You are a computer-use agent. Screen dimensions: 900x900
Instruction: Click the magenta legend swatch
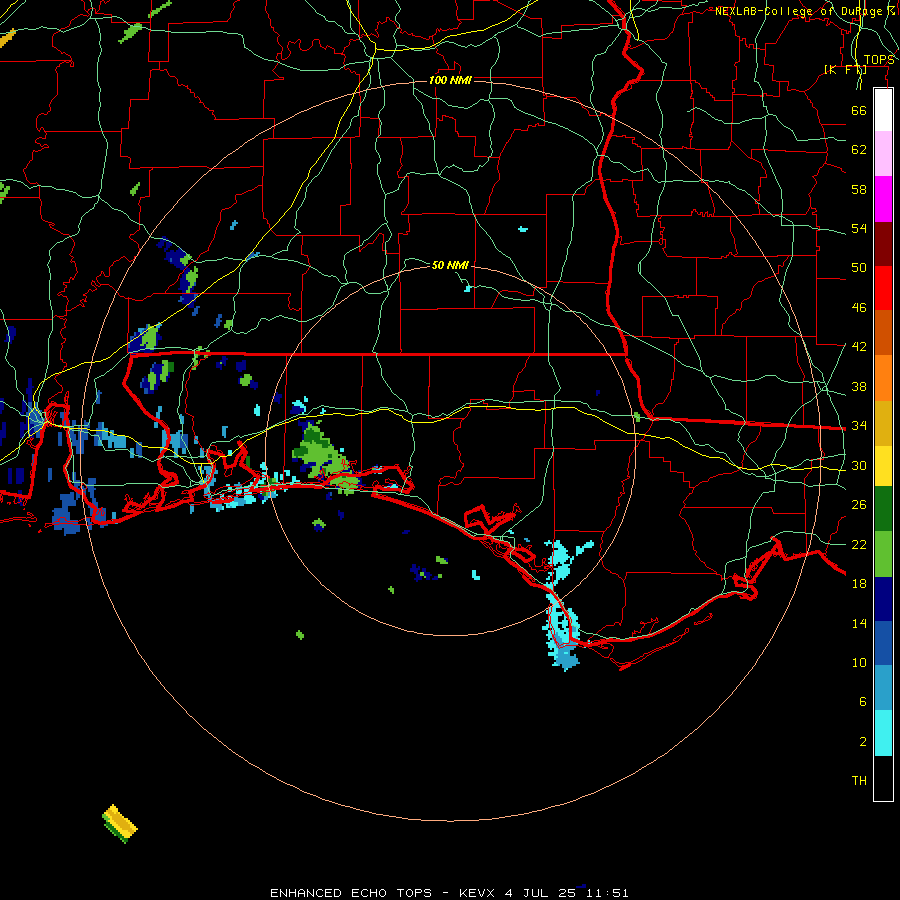coord(883,199)
